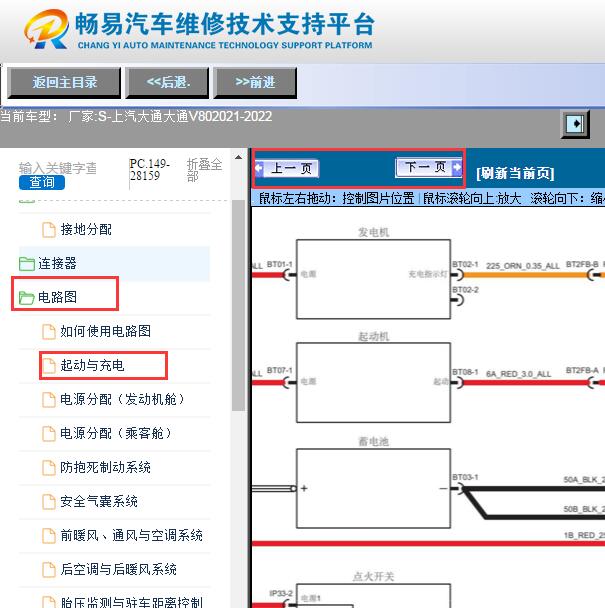Click the document icon beside 后空调与后暖风系统
The height and width of the screenshot is (608, 605).
click(x=49, y=570)
